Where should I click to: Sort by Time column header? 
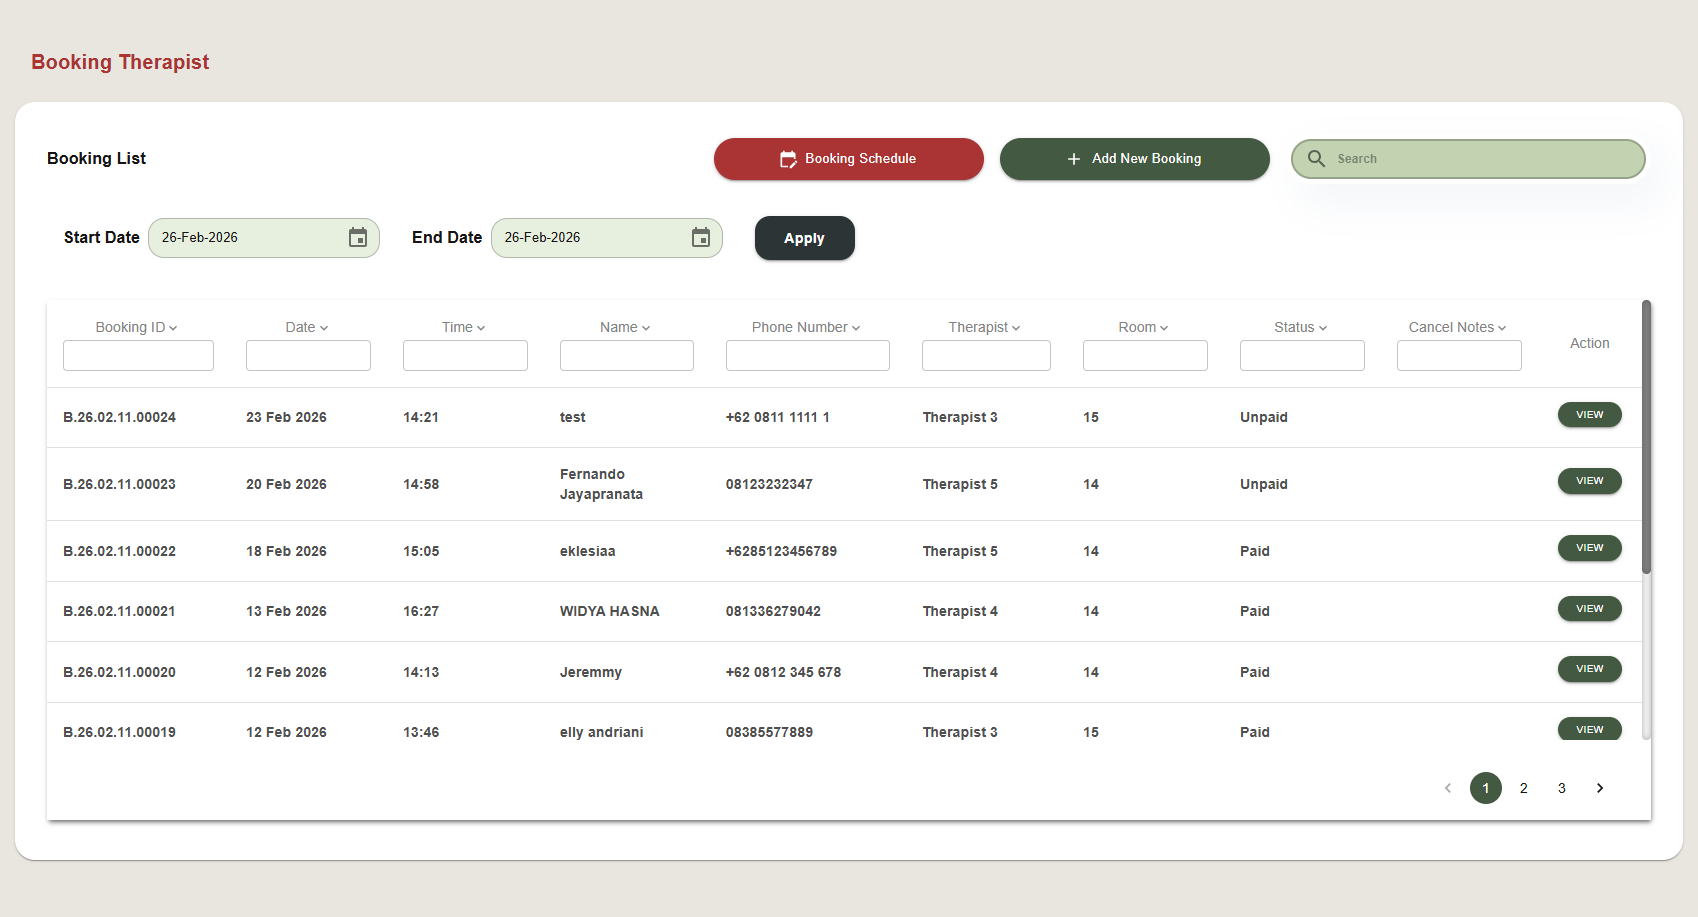click(x=464, y=327)
